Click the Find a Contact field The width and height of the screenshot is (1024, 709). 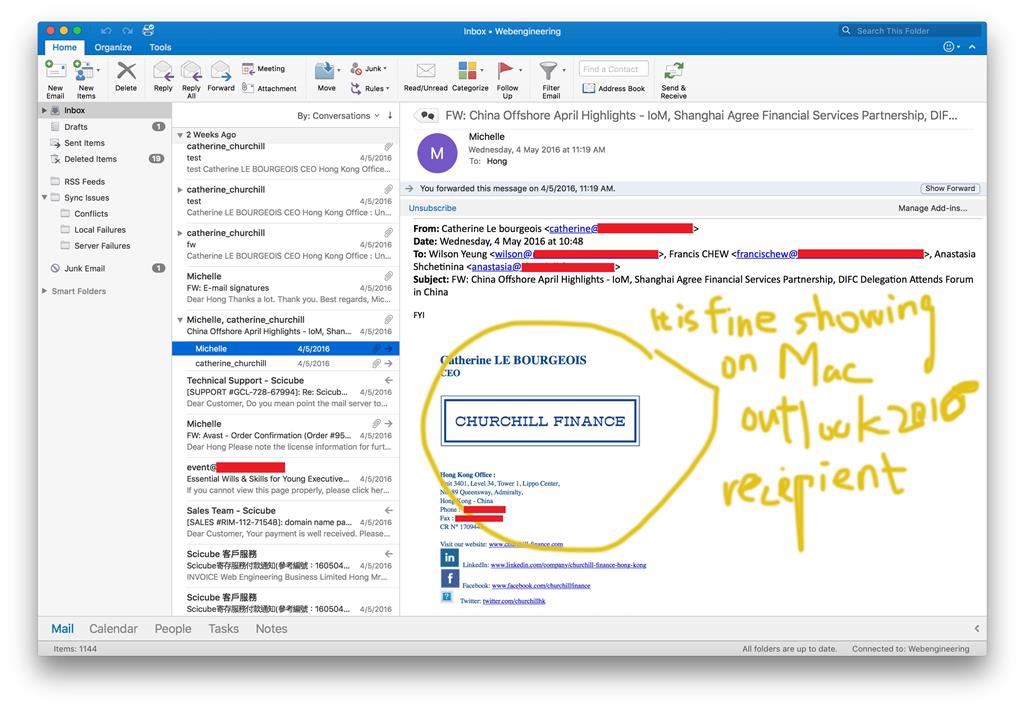[x=613, y=69]
